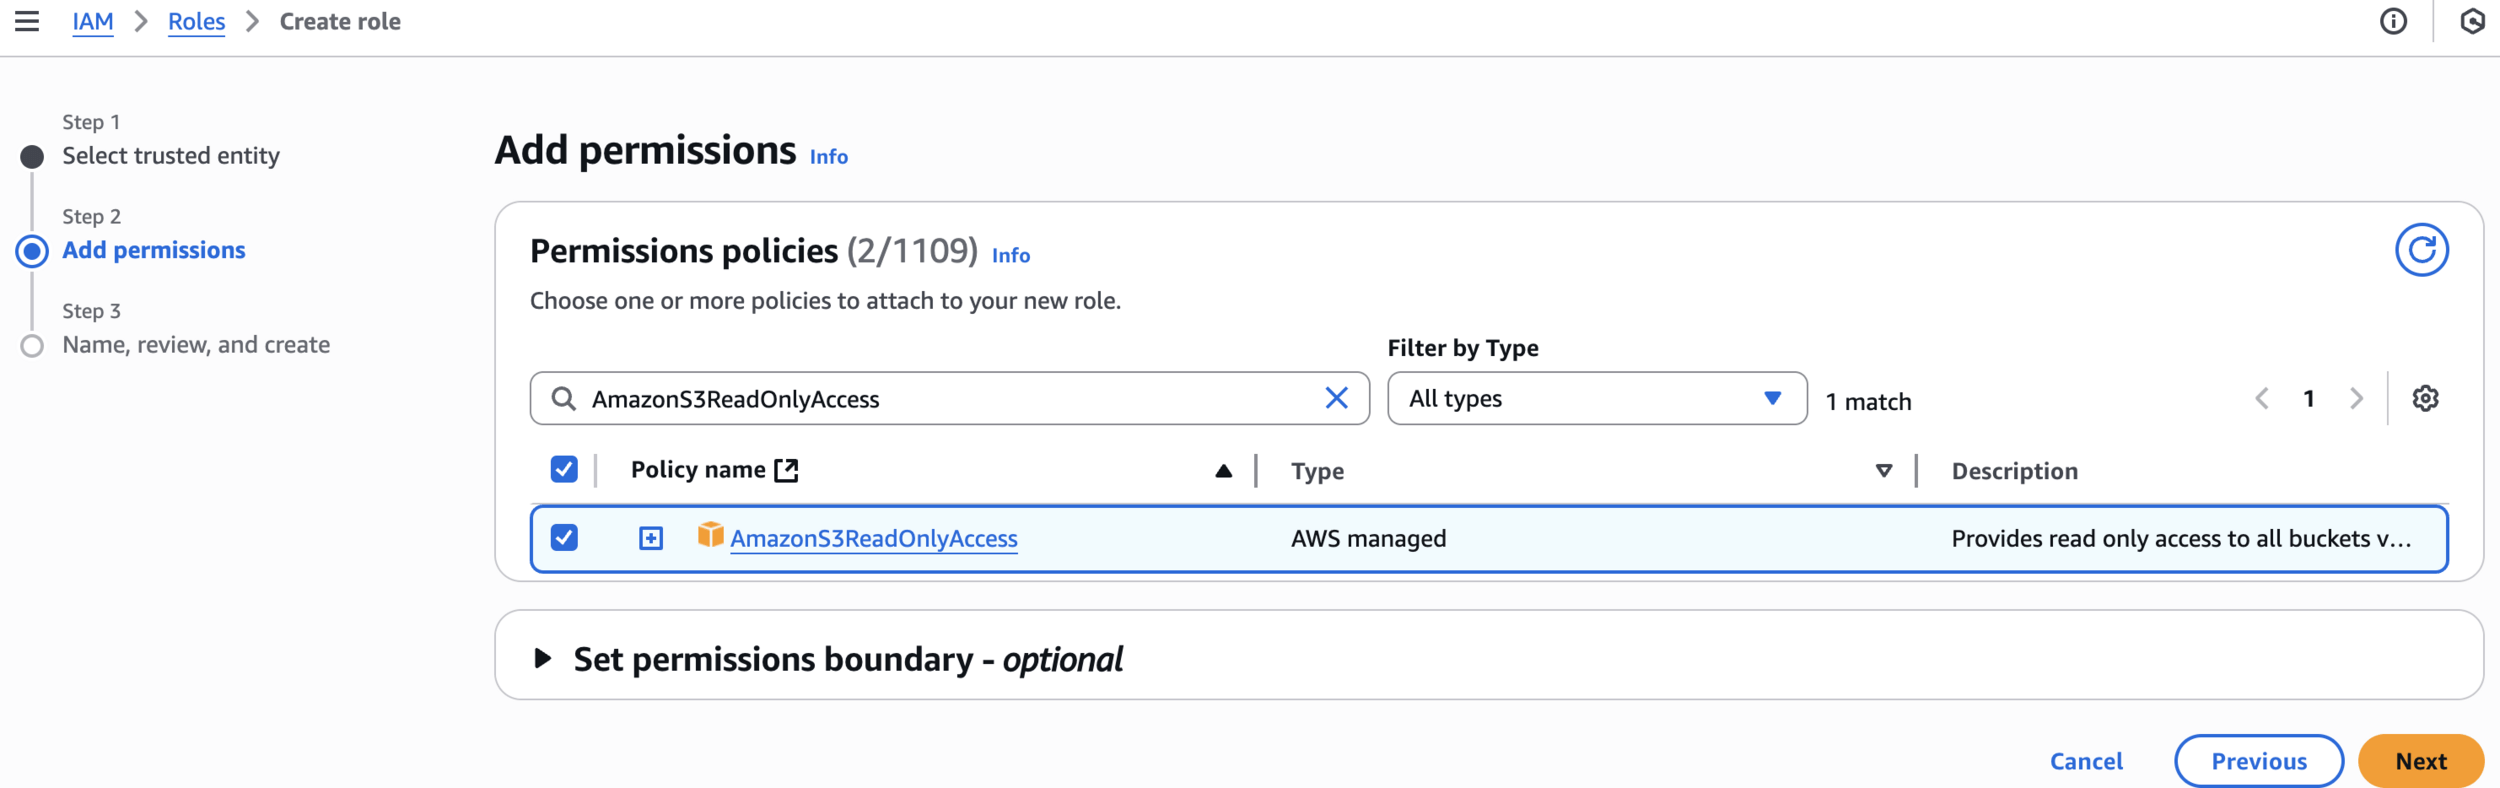Refresh the permissions policies list
This screenshot has width=2500, height=788.
pos(2421,250)
